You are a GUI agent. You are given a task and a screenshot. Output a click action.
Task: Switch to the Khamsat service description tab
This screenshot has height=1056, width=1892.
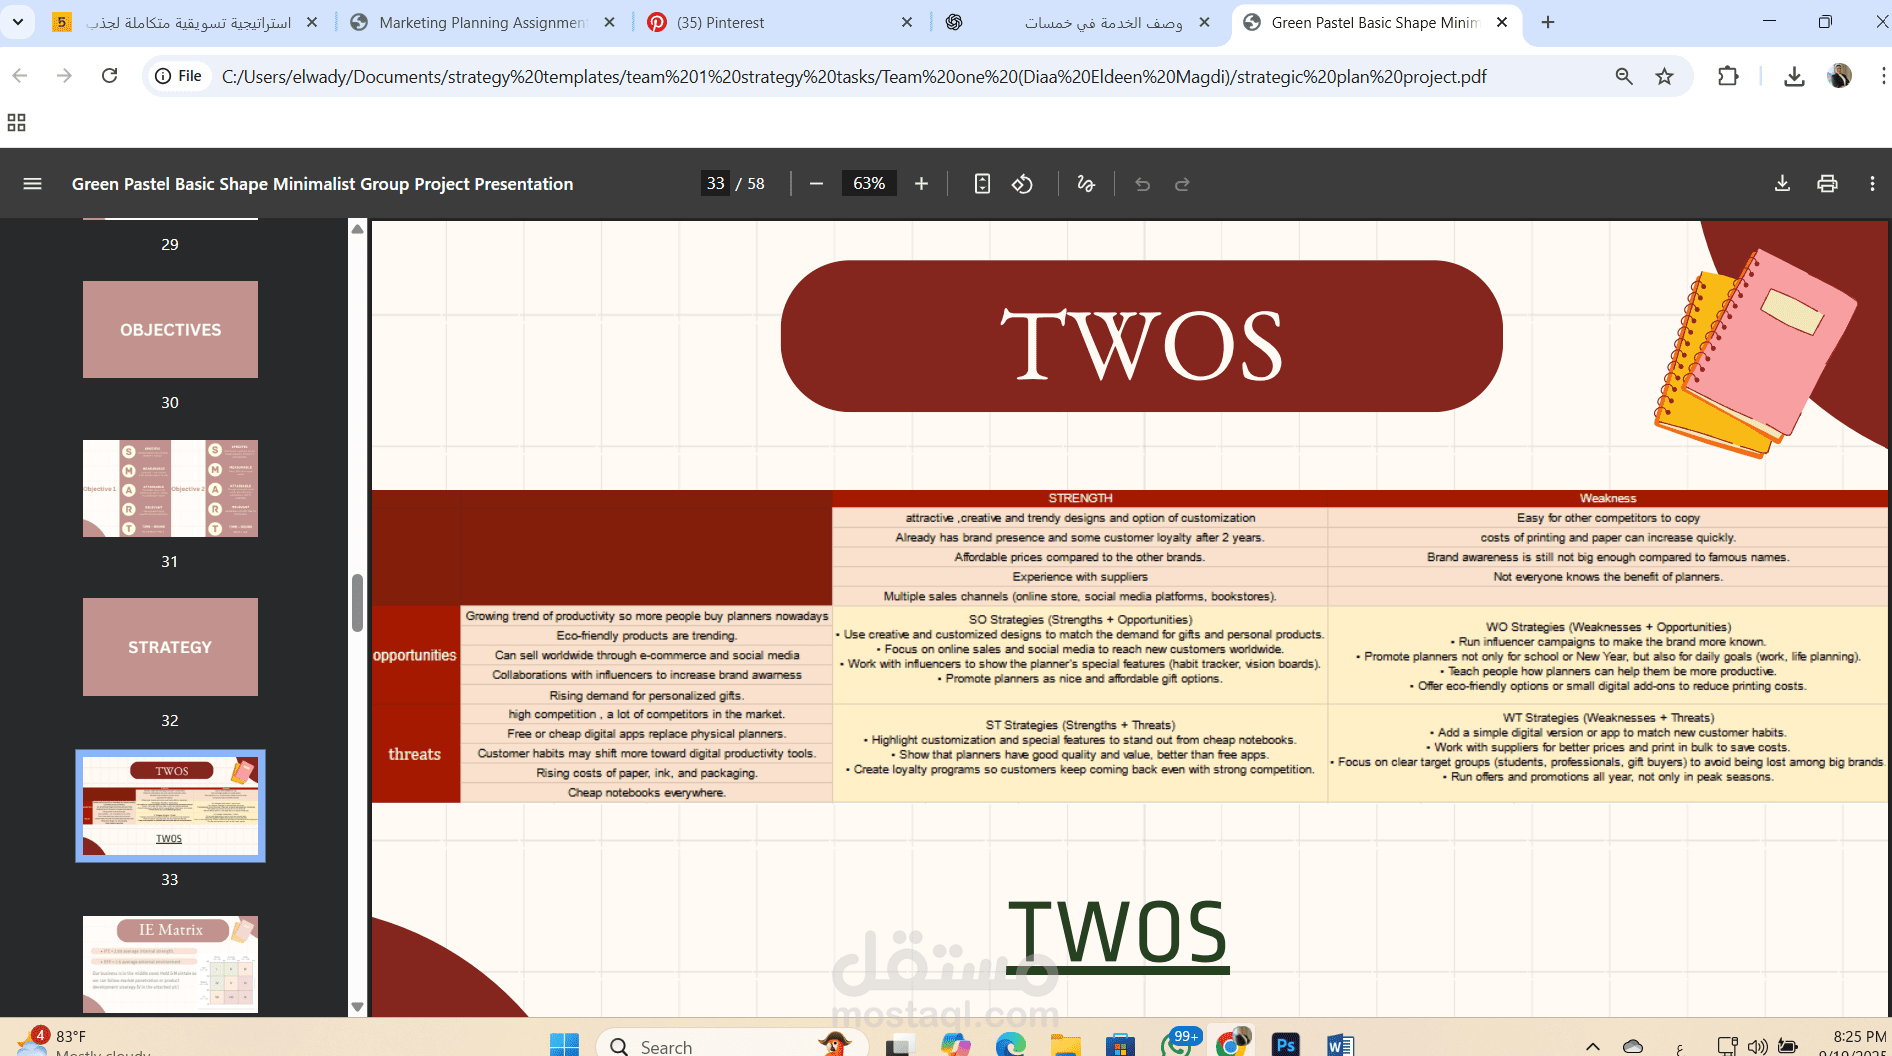coord(1080,22)
